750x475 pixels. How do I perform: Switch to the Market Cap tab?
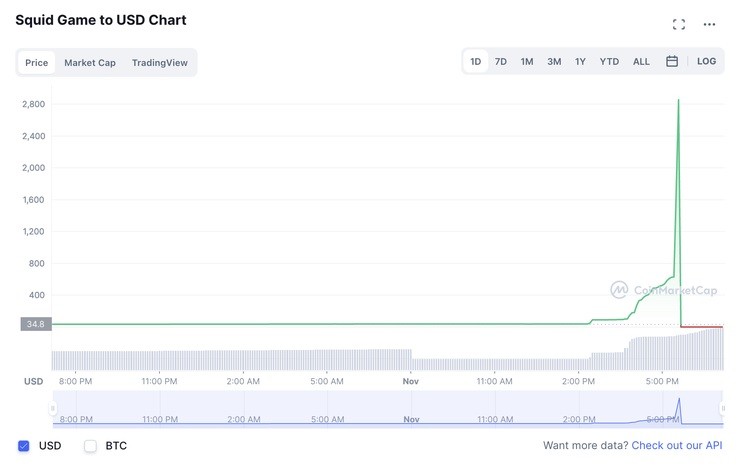pos(90,63)
